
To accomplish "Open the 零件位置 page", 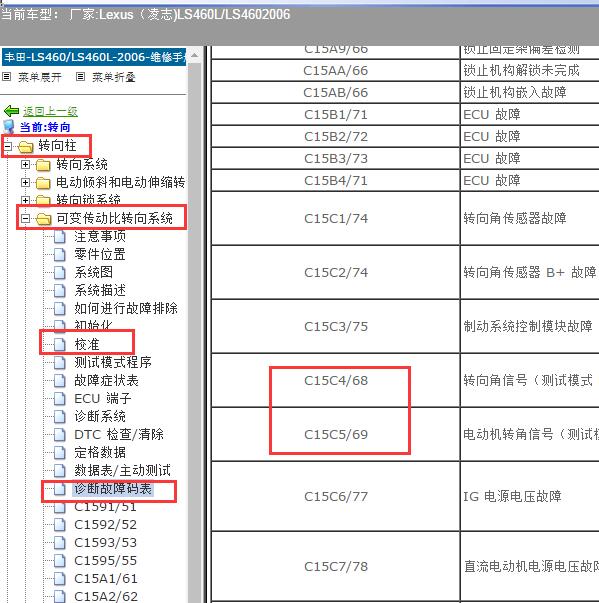I will pyautogui.click(x=100, y=254).
